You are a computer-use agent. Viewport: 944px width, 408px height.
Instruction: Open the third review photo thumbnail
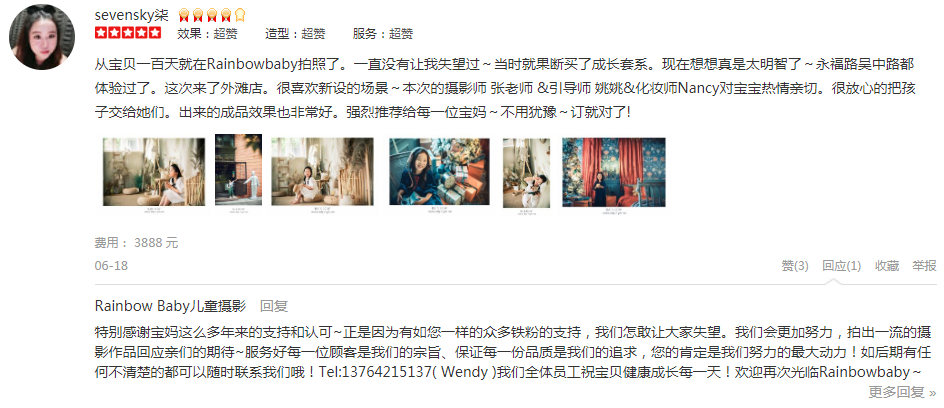click(x=322, y=174)
